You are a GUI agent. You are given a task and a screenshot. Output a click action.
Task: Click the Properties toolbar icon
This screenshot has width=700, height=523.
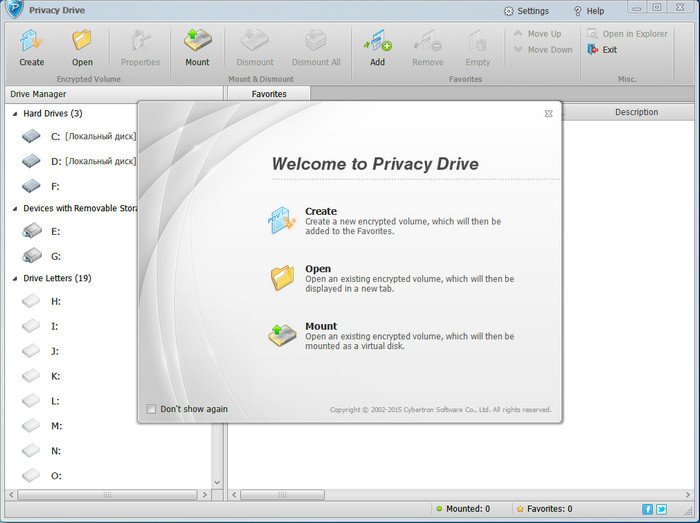click(x=140, y=41)
